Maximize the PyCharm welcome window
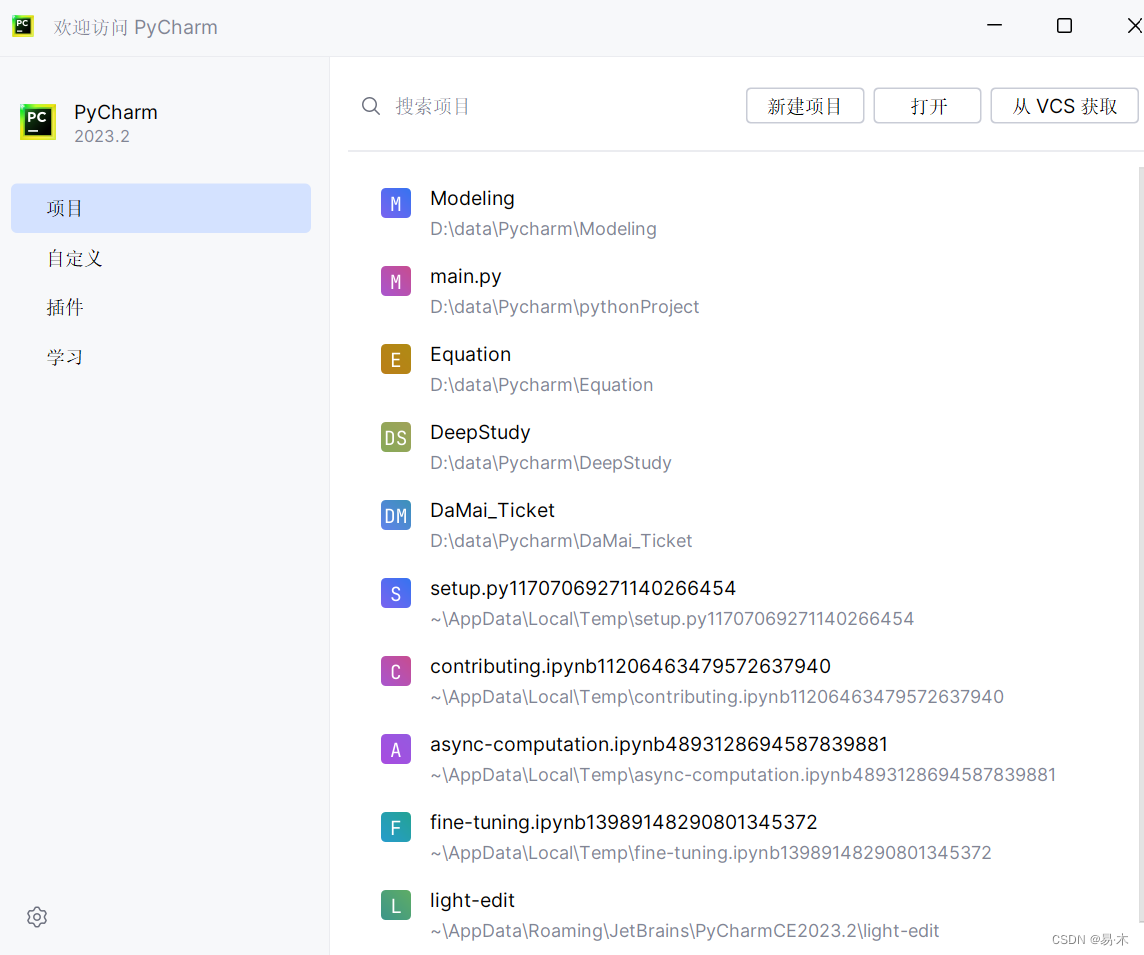The width and height of the screenshot is (1144, 955). pos(1064,26)
